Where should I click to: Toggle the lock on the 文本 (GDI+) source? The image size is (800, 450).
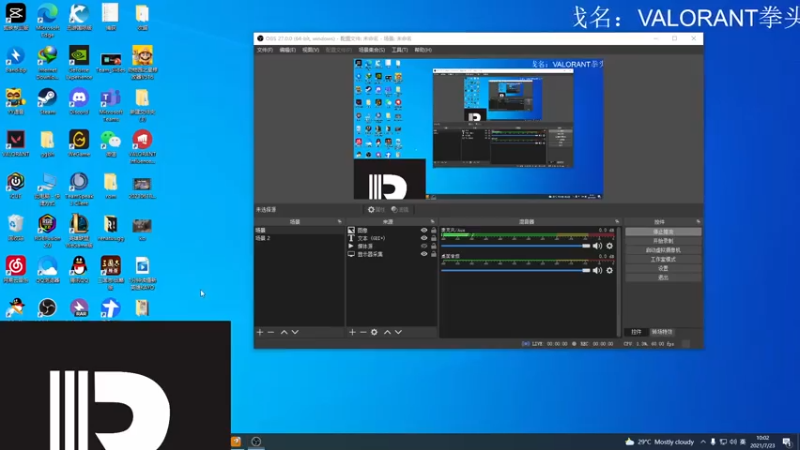pyautogui.click(x=434, y=238)
